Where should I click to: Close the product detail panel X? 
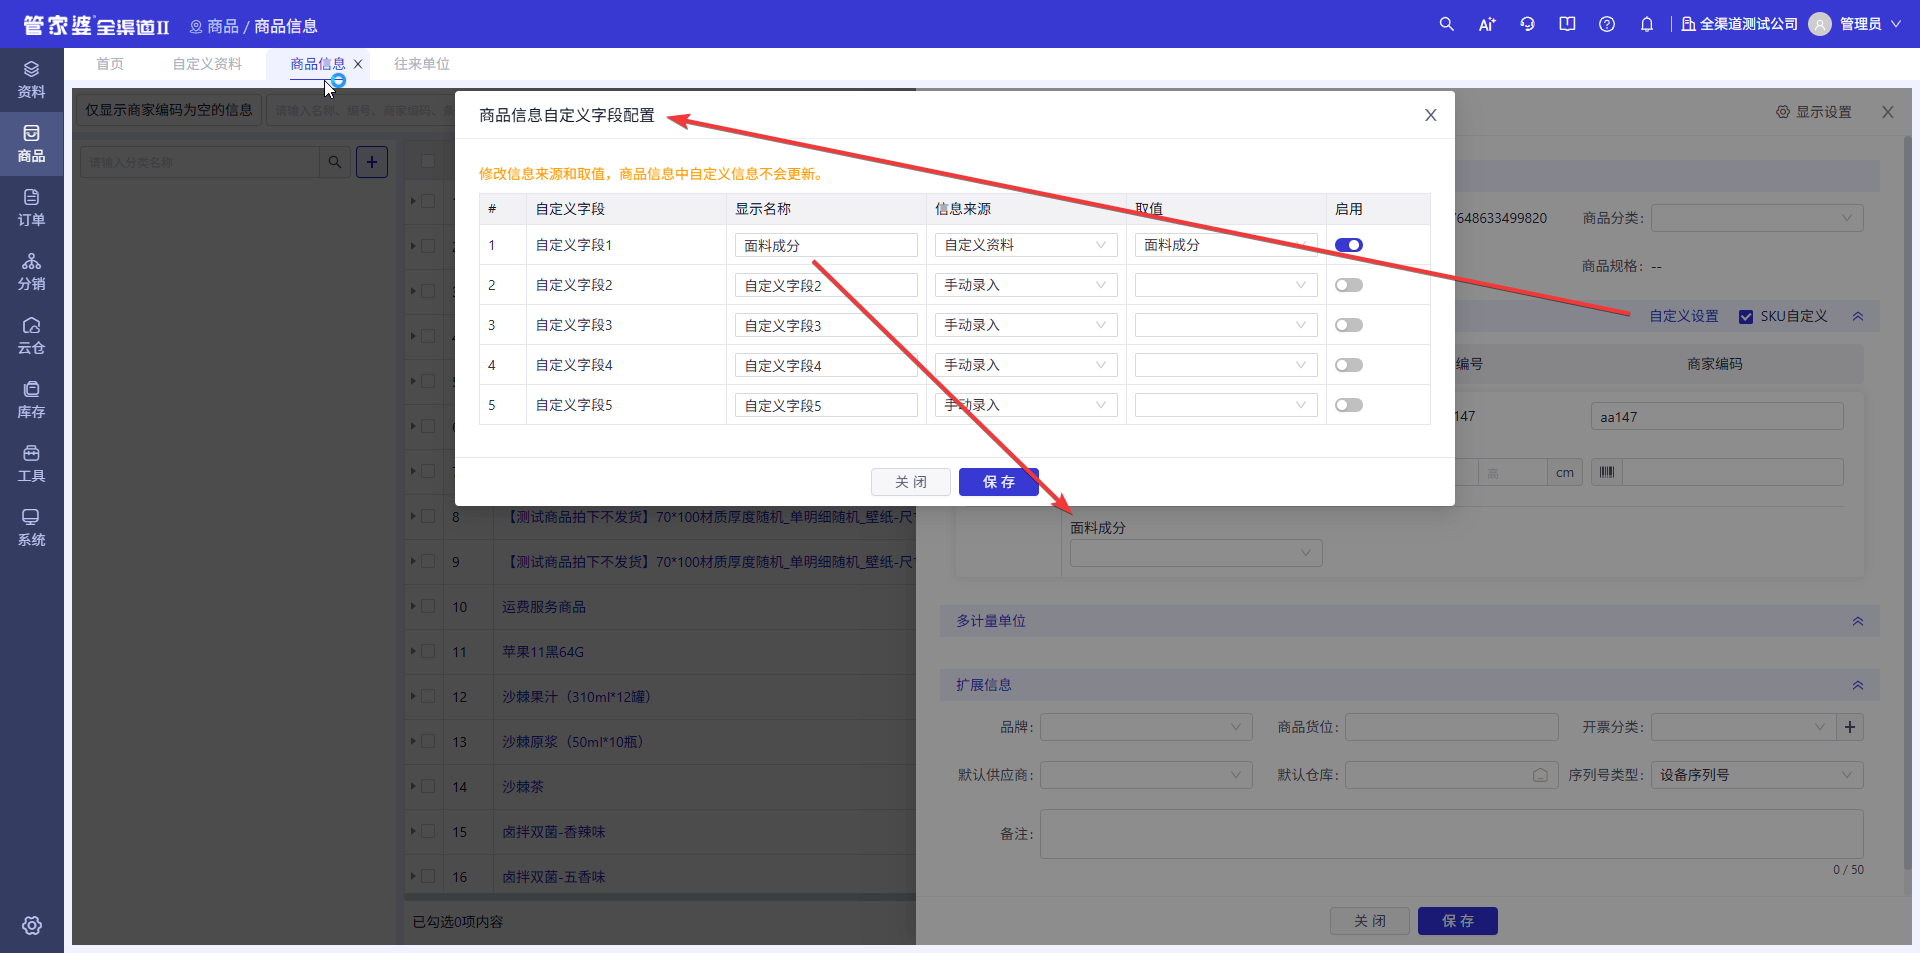click(1888, 112)
